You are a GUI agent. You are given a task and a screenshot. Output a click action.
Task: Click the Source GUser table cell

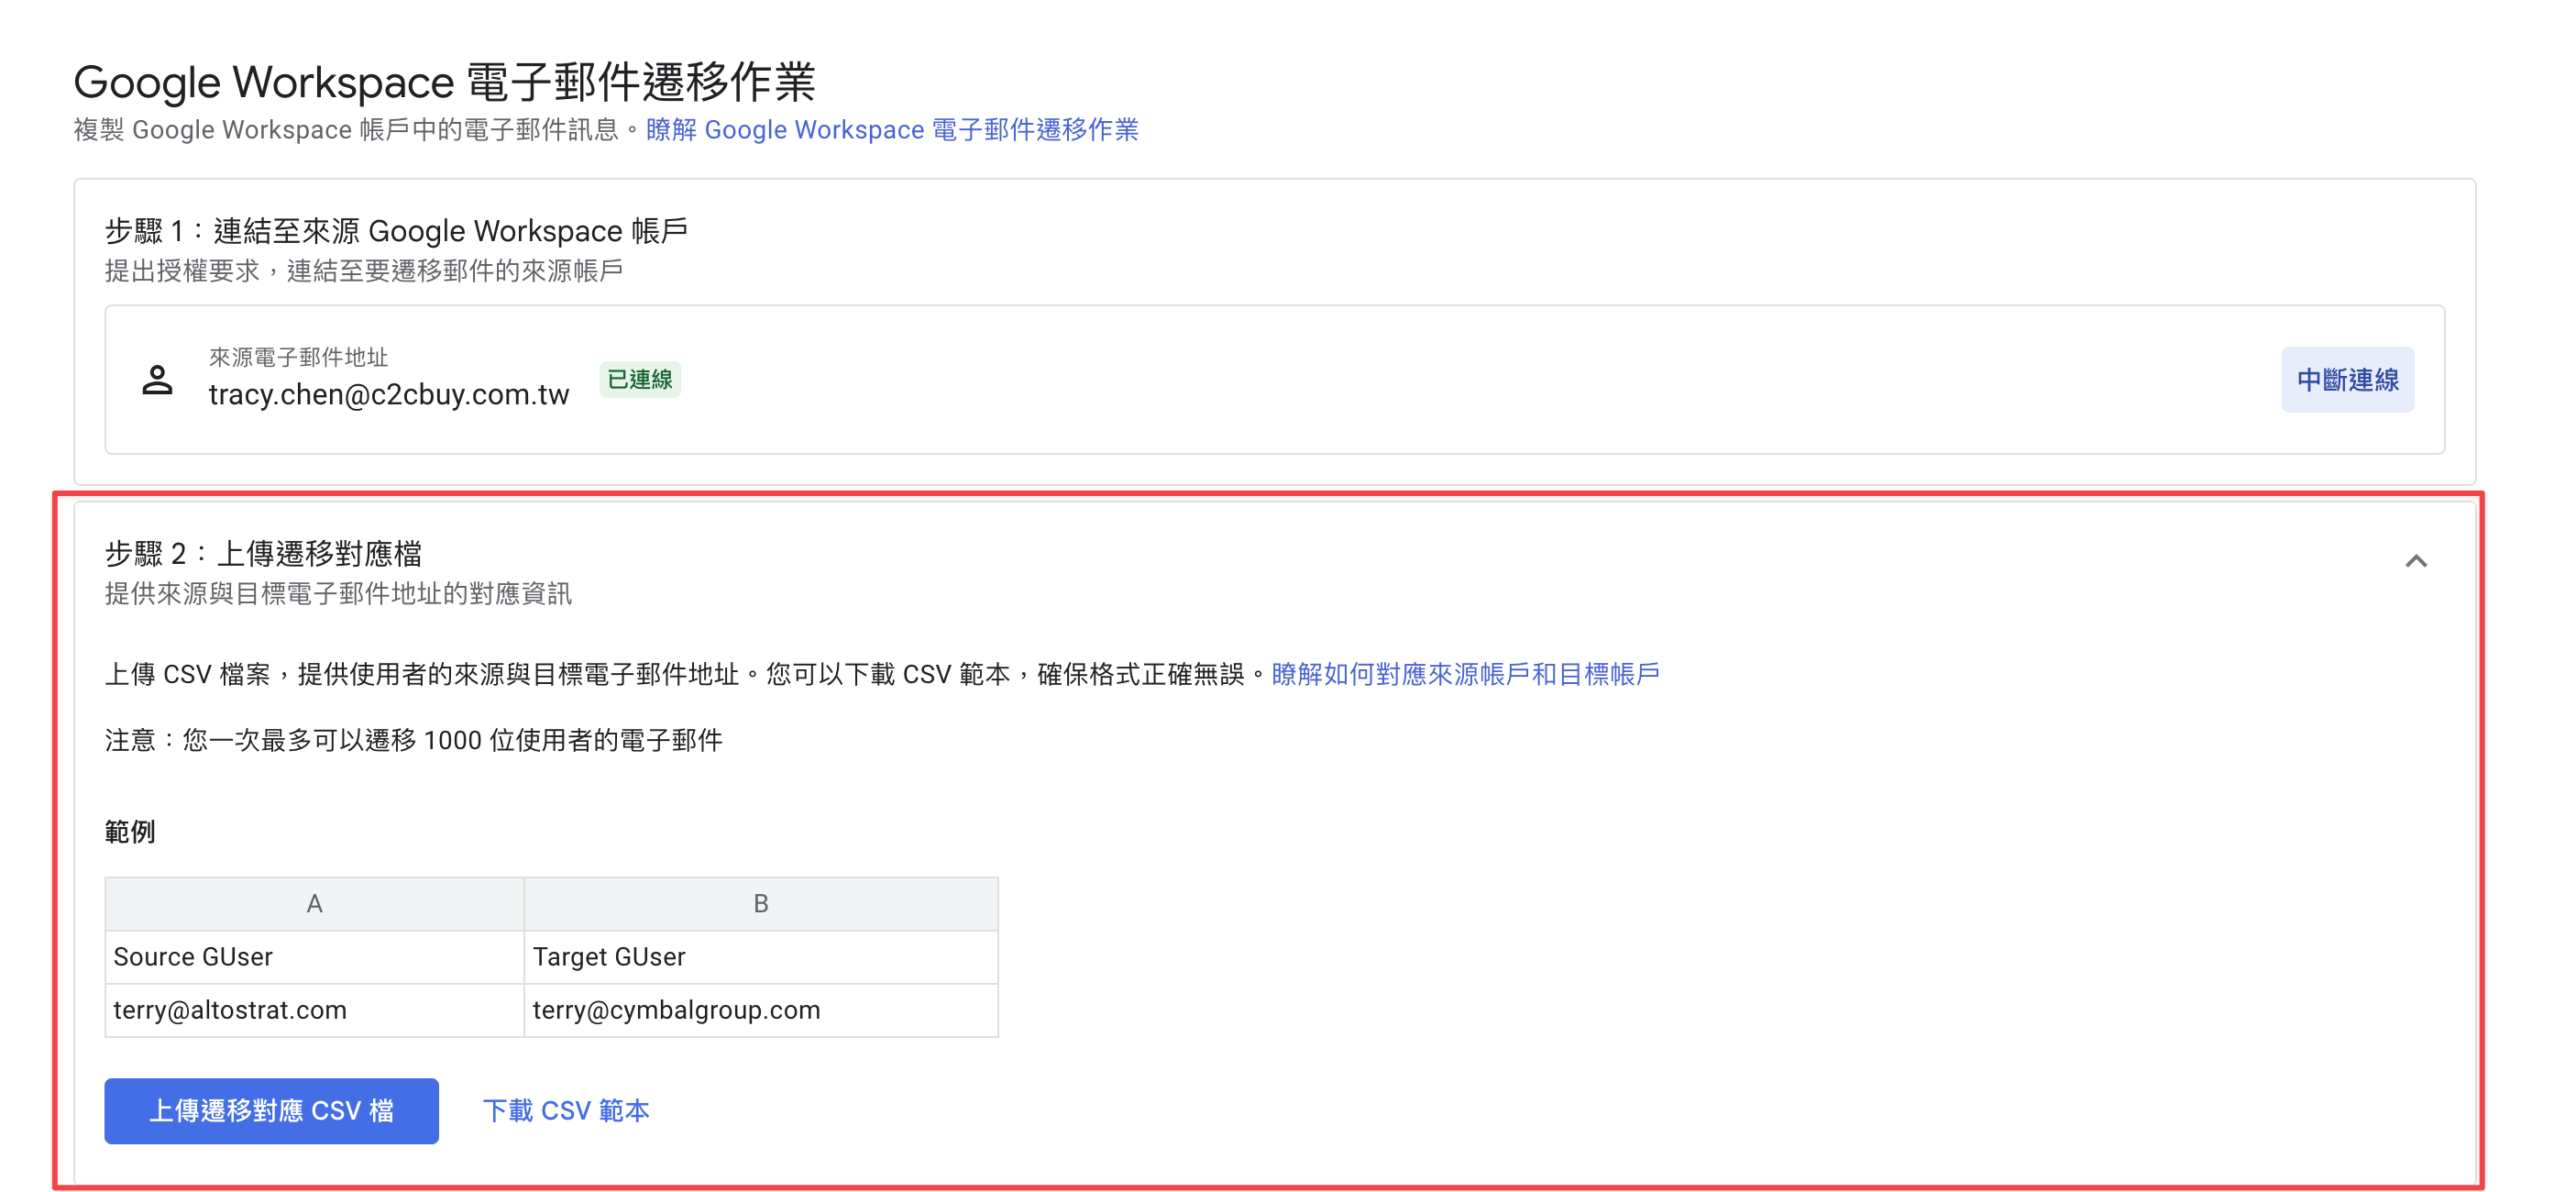click(x=314, y=957)
